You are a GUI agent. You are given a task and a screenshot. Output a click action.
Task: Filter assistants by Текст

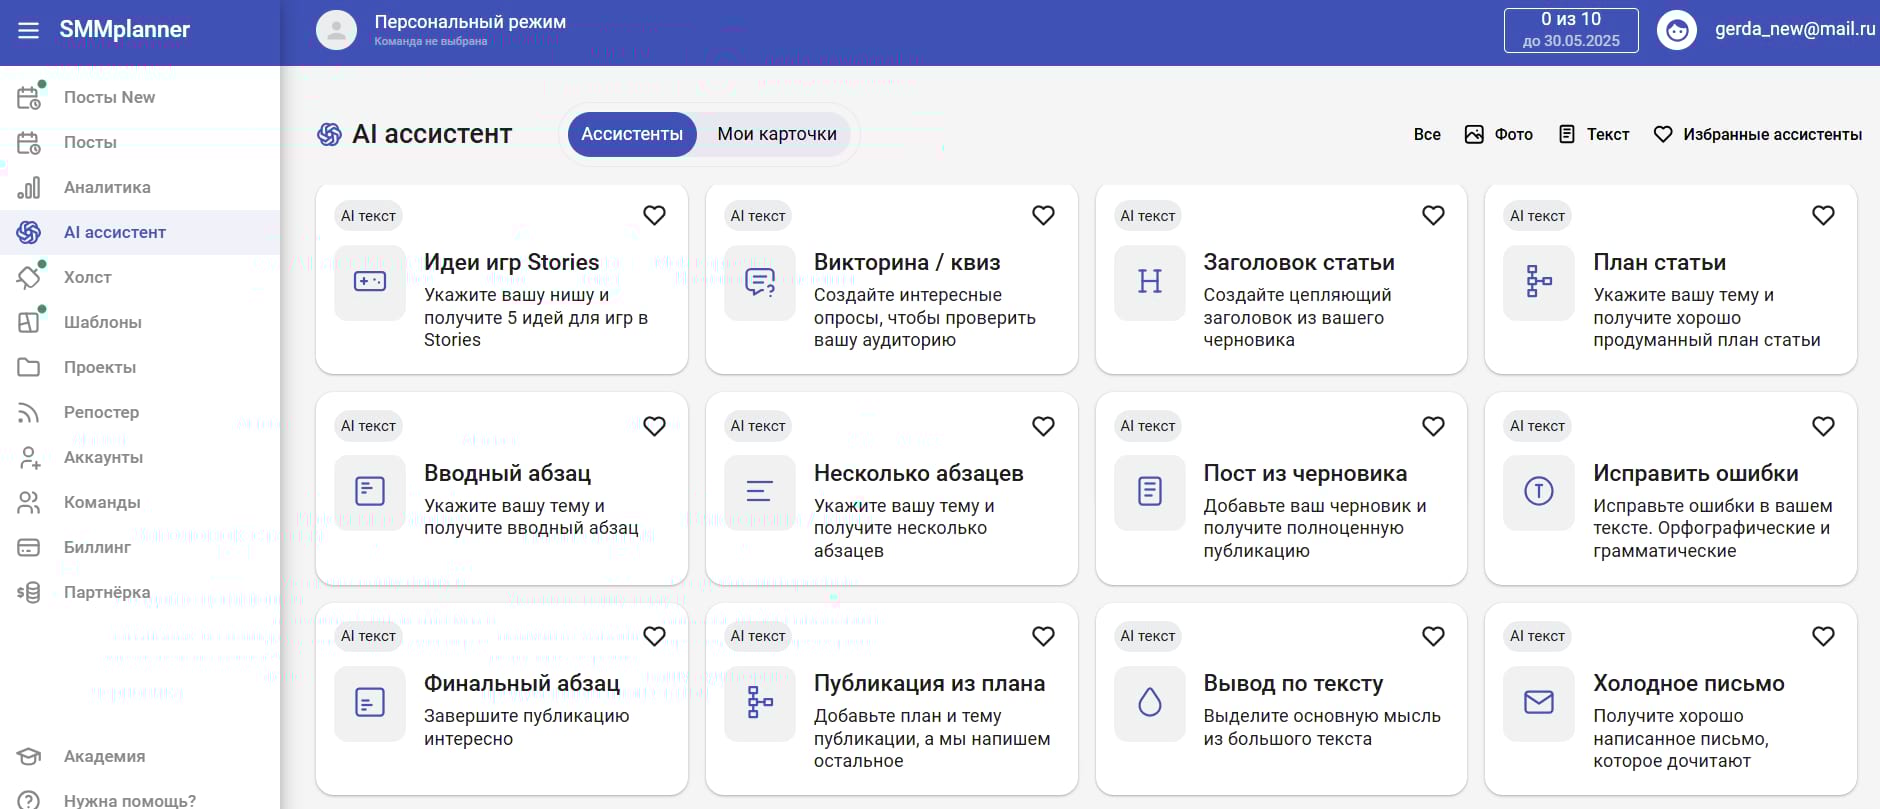pos(1594,134)
